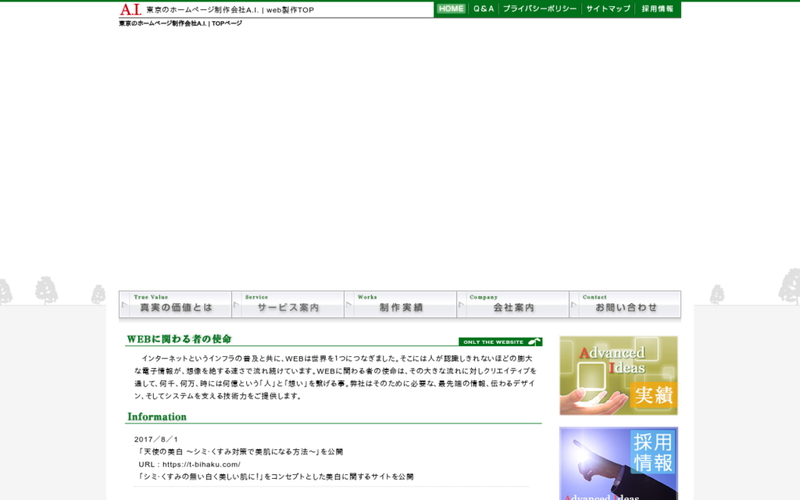Open the Advanced Ideas 実績 banner
This screenshot has width=800, height=500.
pos(618,375)
